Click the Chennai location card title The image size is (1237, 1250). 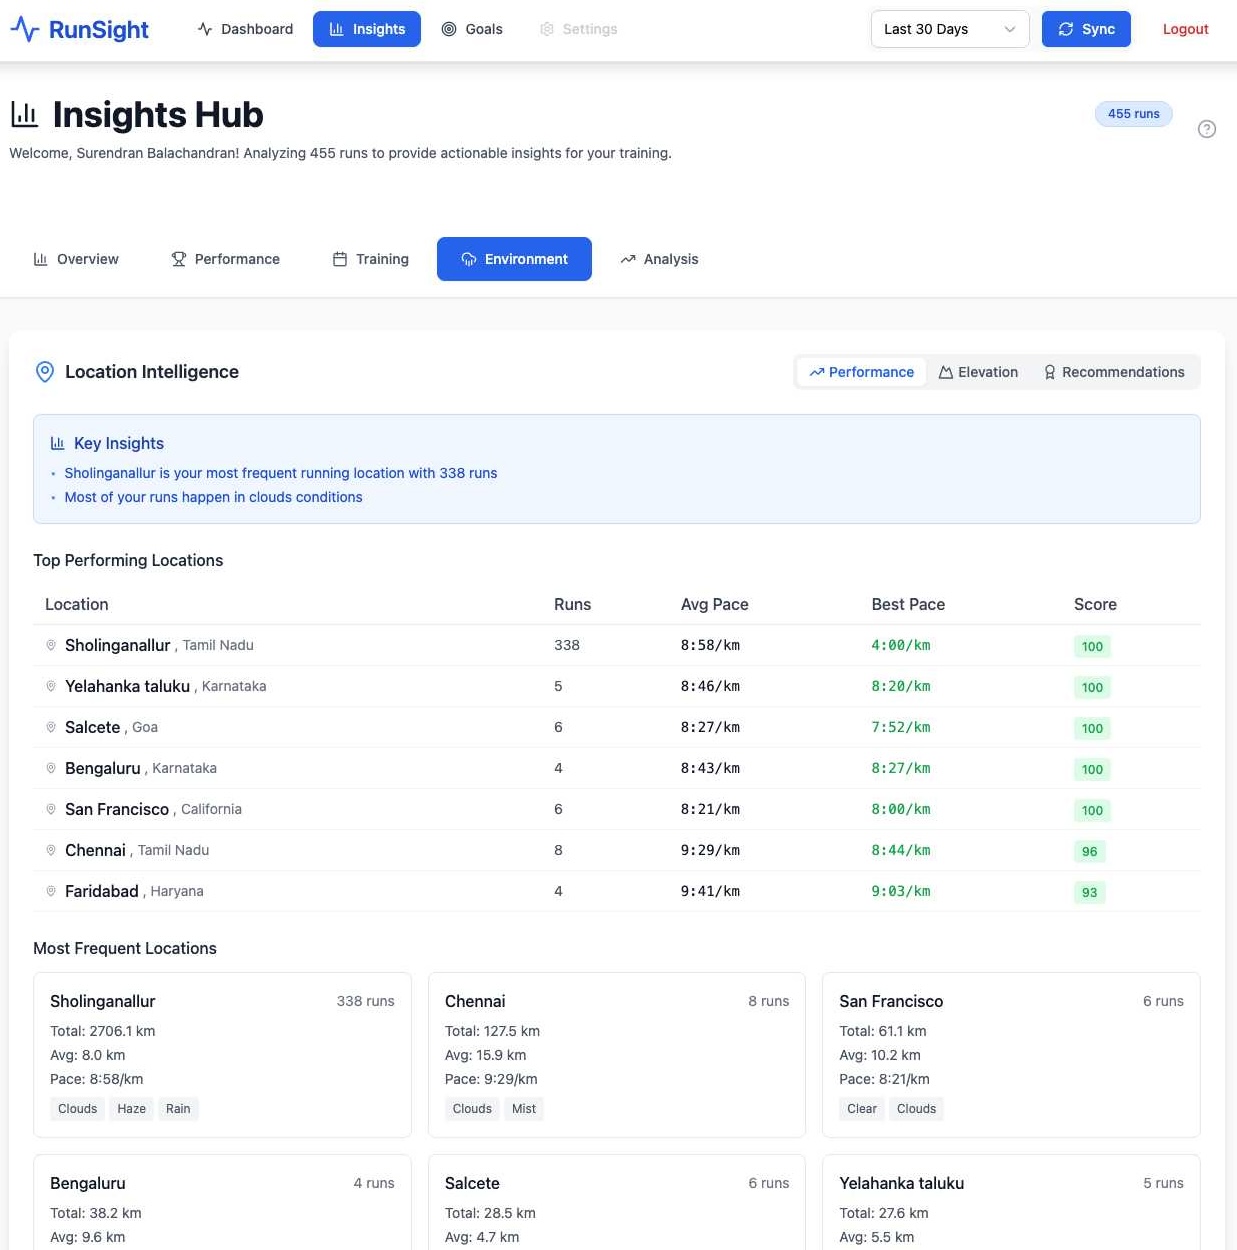(475, 1001)
